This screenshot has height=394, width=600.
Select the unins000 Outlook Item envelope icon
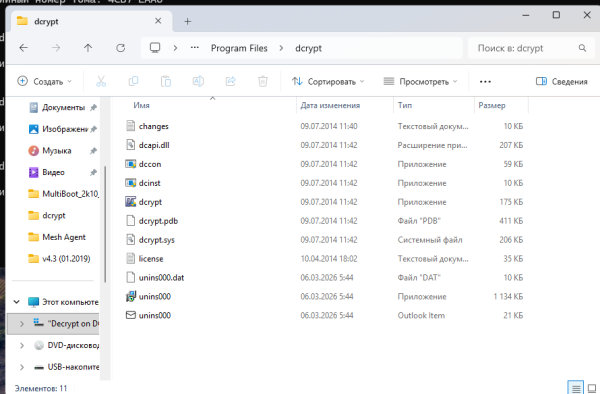click(x=130, y=315)
